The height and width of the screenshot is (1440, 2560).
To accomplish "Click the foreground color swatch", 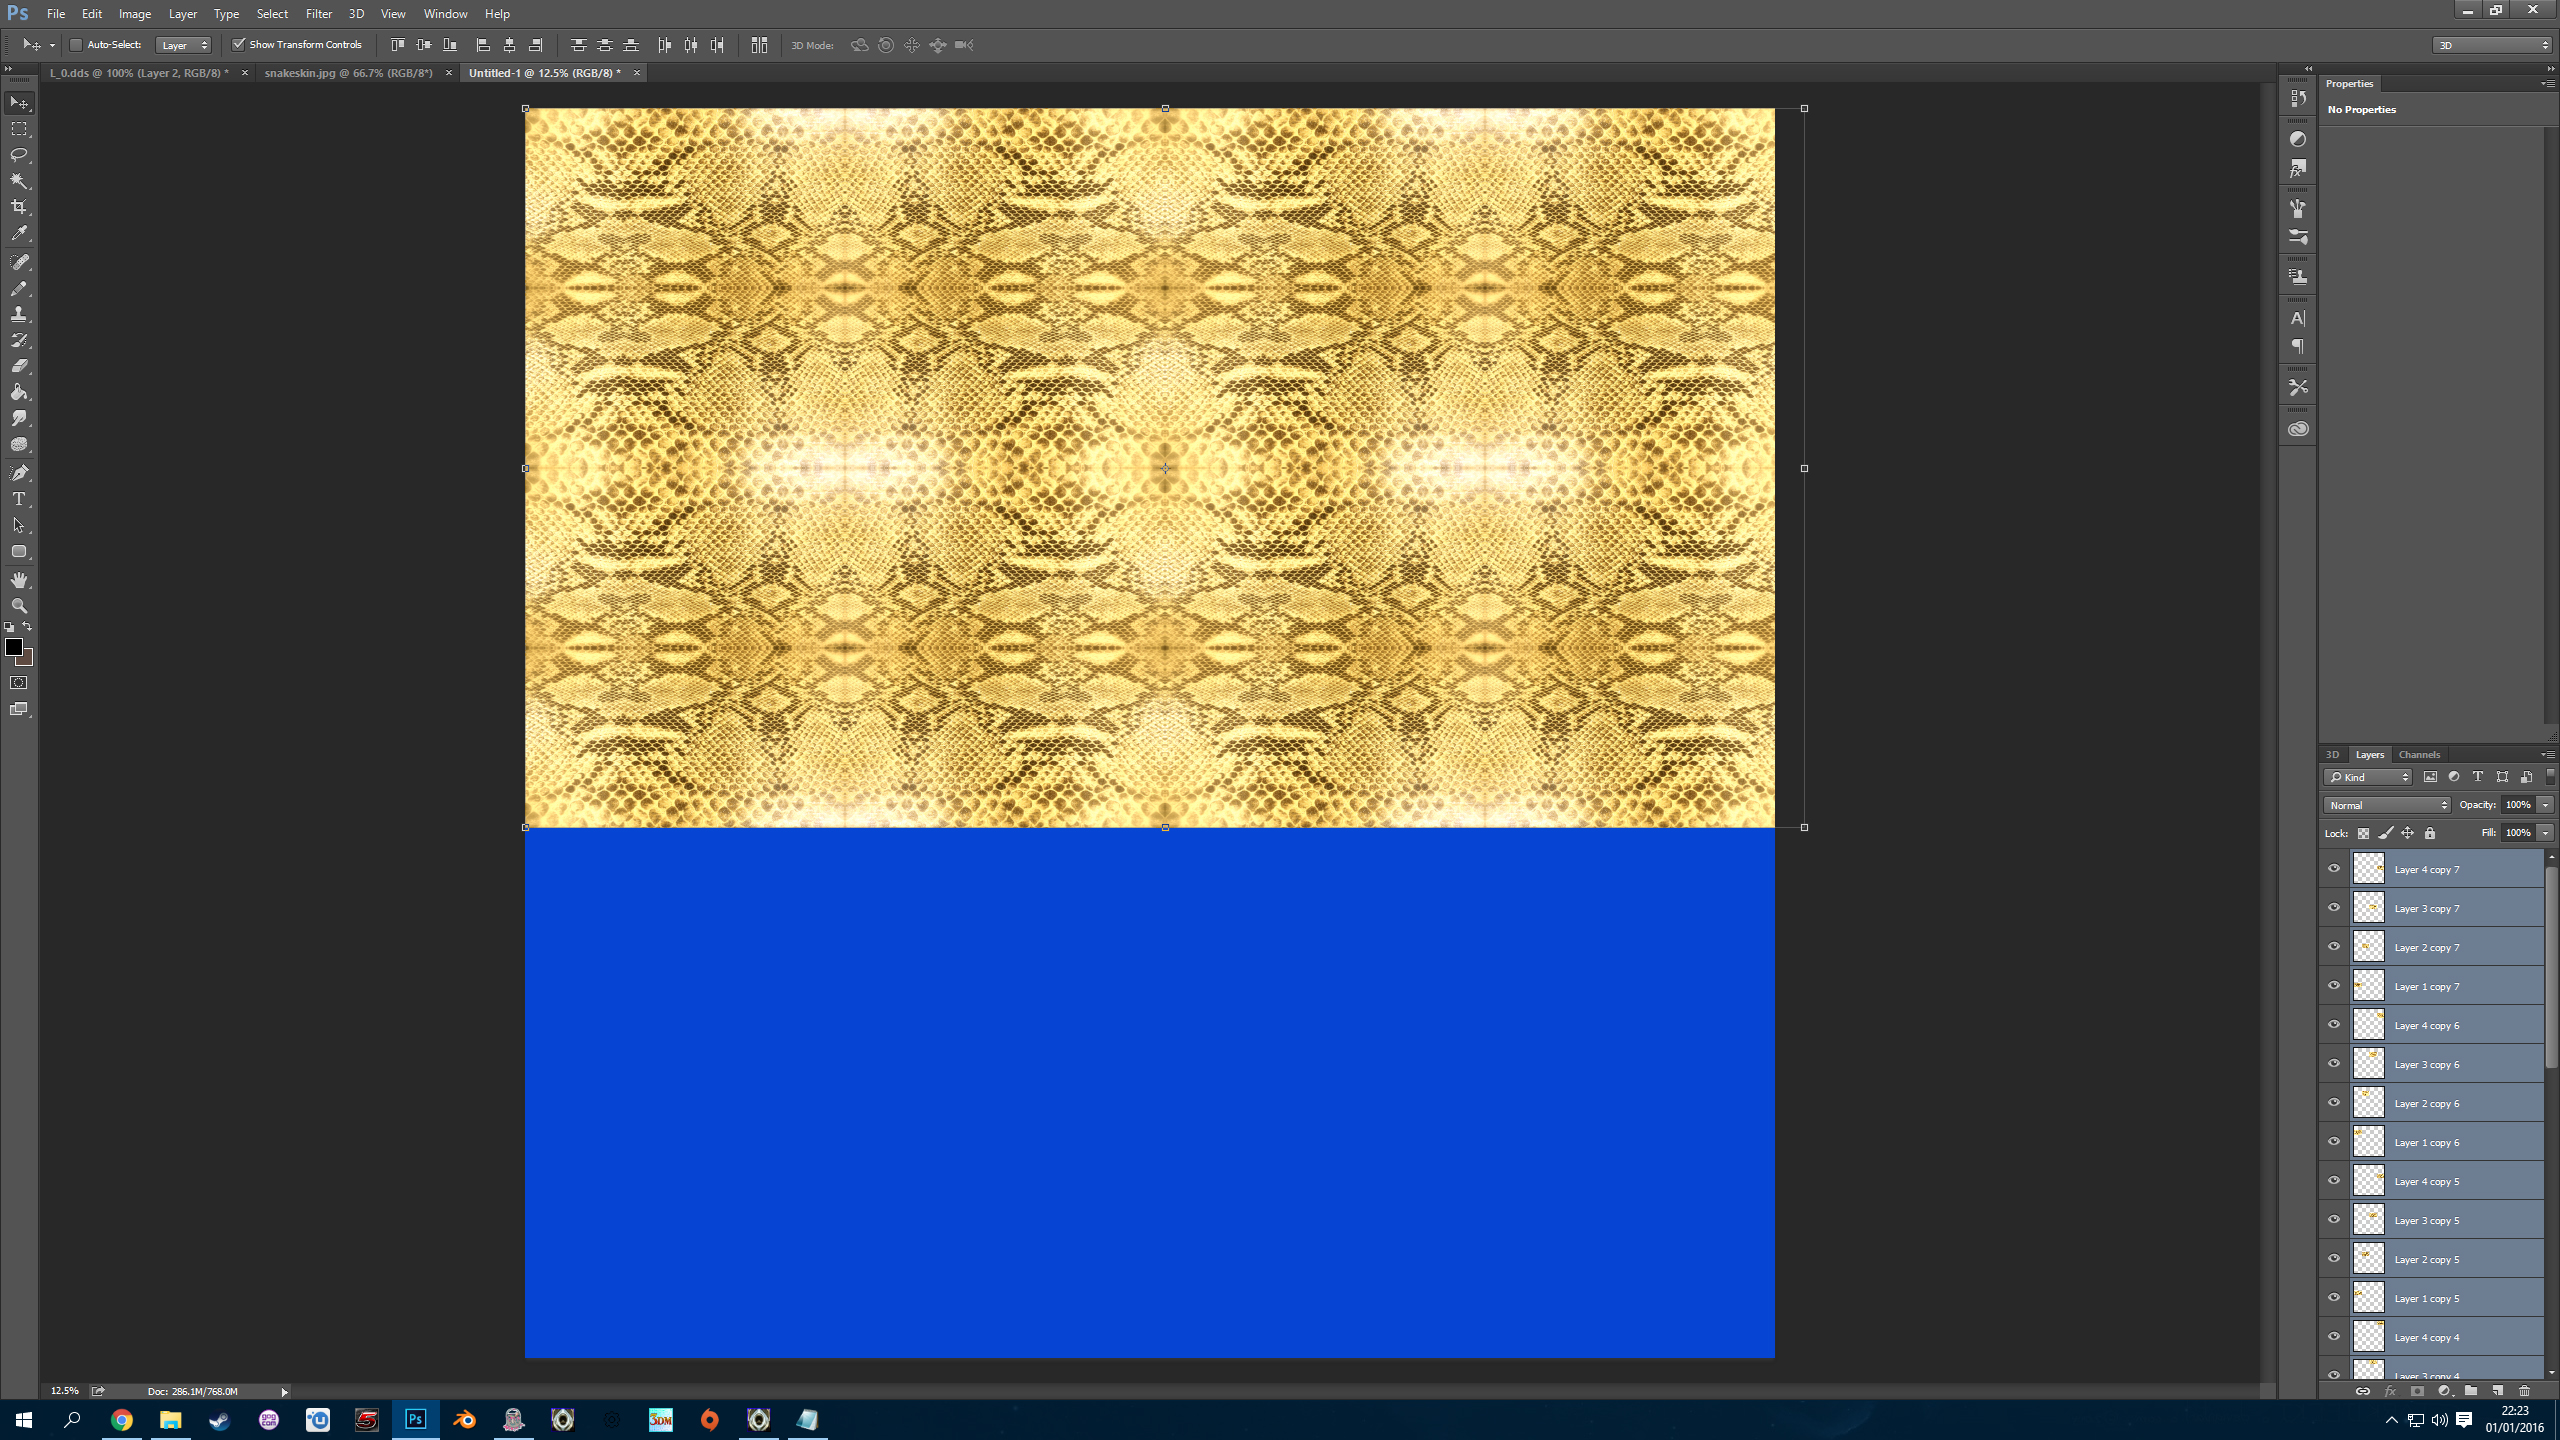I will (13, 647).
